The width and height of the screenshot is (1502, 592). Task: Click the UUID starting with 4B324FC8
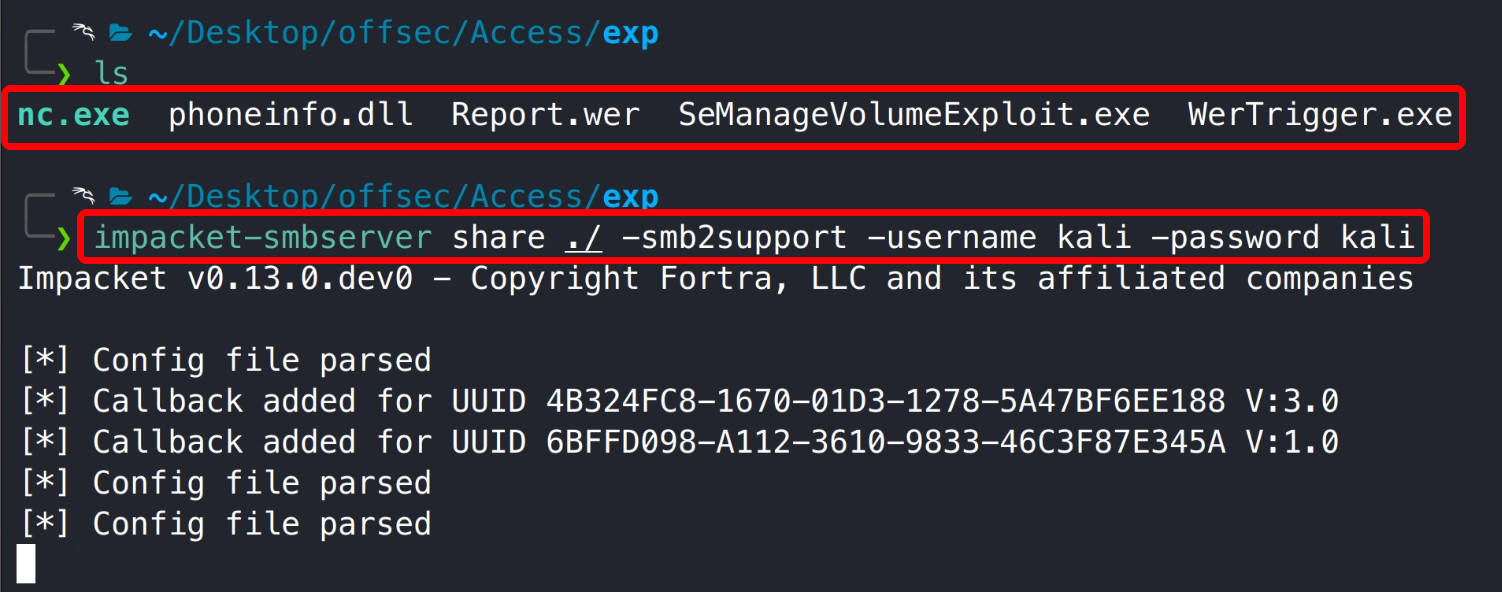(885, 401)
